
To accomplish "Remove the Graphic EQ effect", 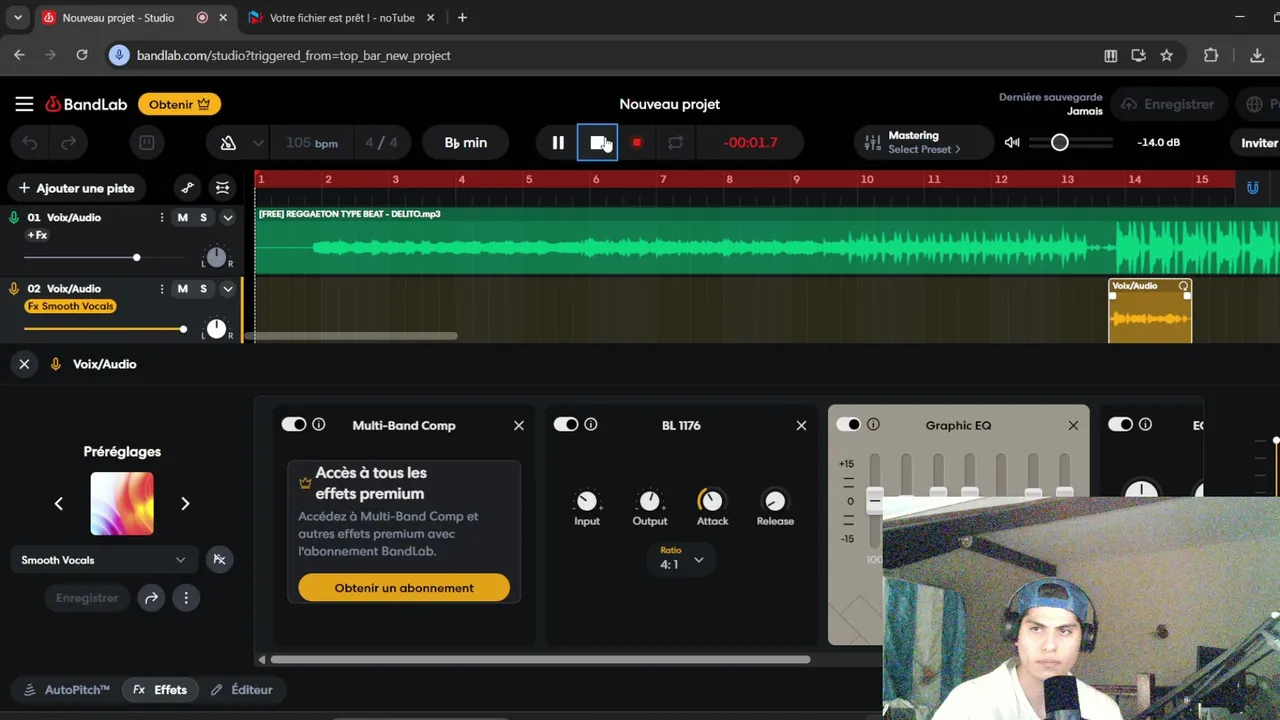I will point(1073,426).
